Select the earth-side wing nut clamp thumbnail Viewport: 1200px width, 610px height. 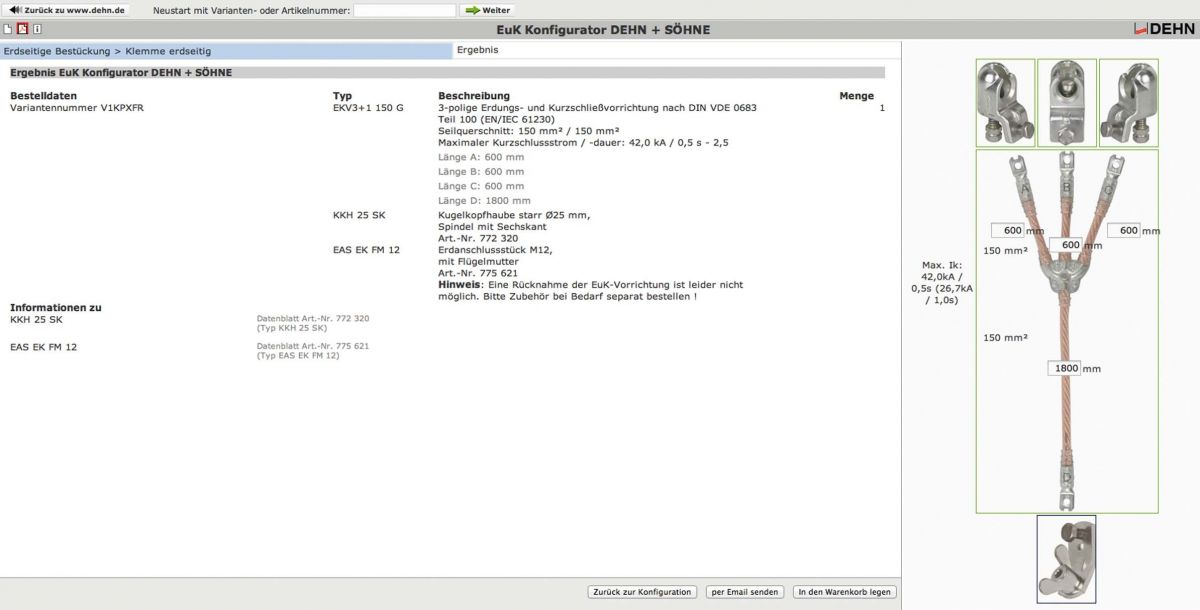coord(1066,559)
